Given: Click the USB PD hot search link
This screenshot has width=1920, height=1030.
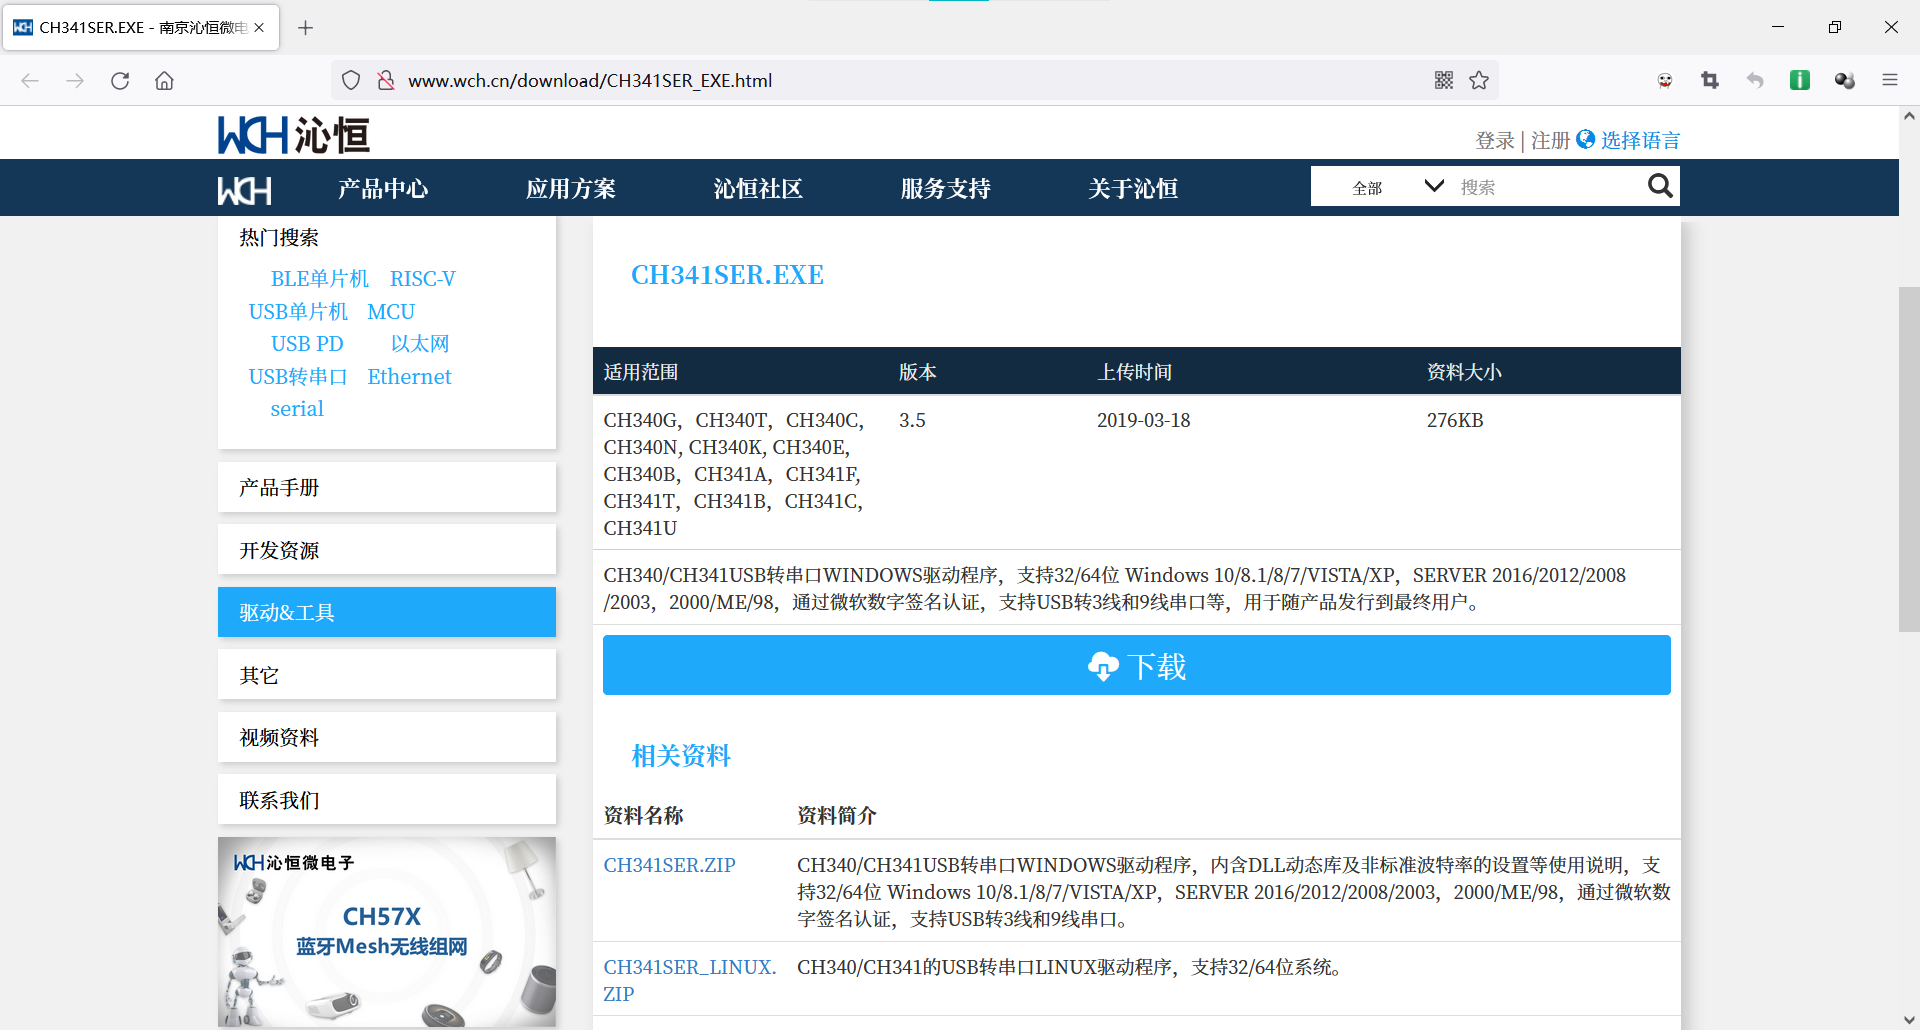Looking at the screenshot, I should (307, 343).
